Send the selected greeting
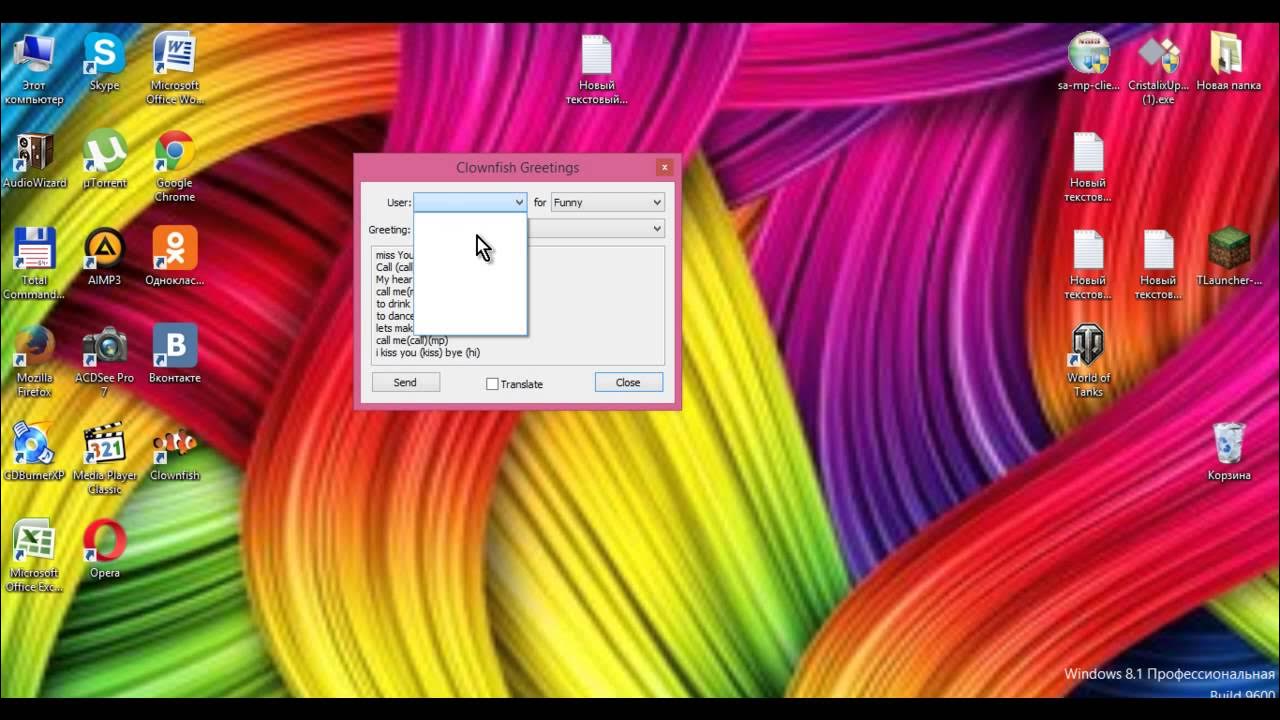The height and width of the screenshot is (720, 1280). [405, 382]
